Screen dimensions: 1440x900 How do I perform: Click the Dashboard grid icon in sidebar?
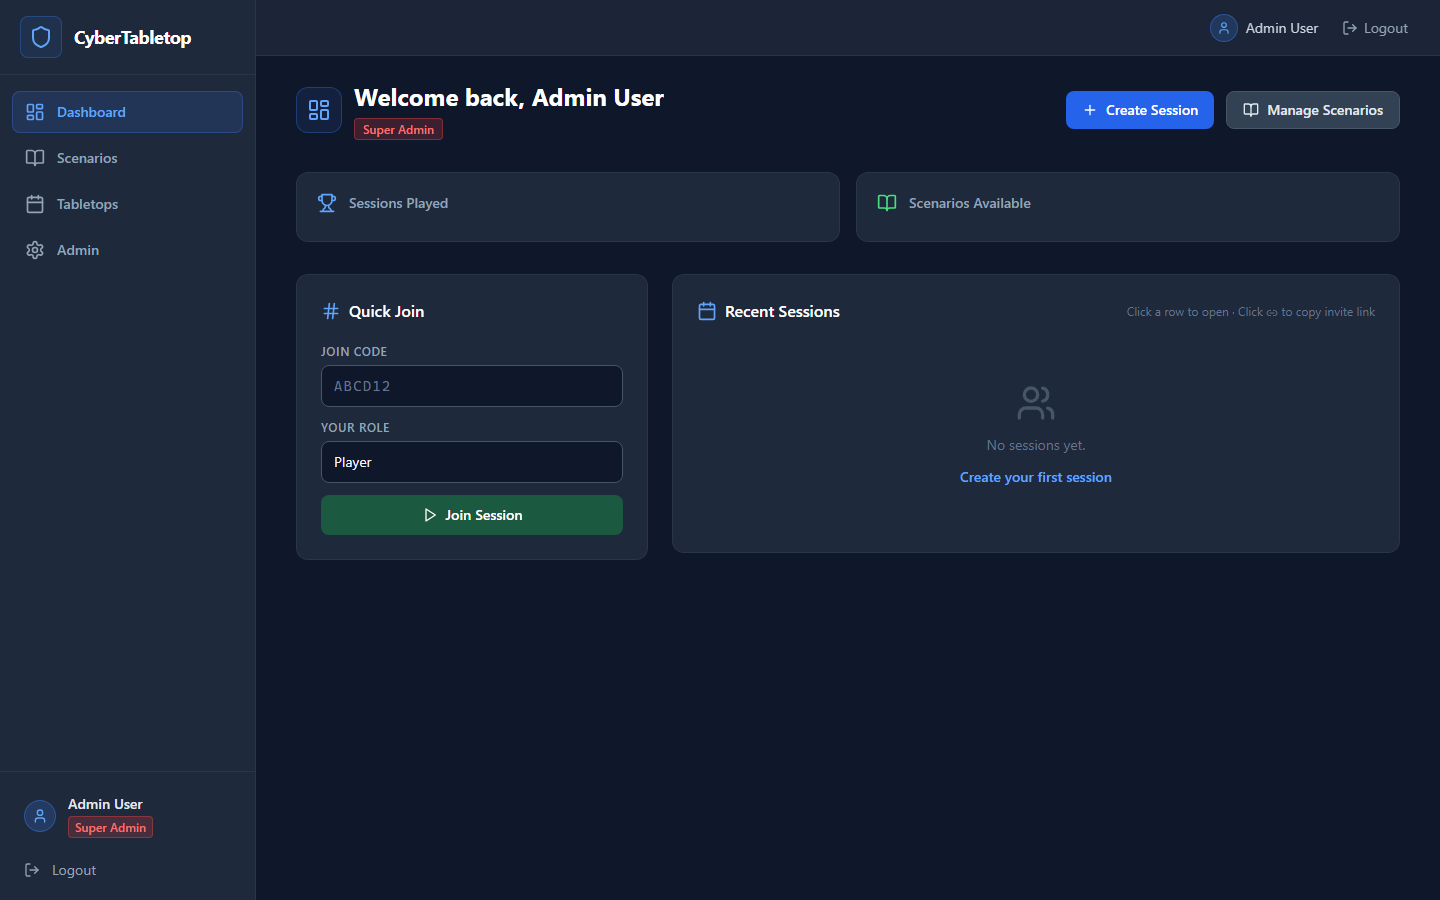[35, 112]
